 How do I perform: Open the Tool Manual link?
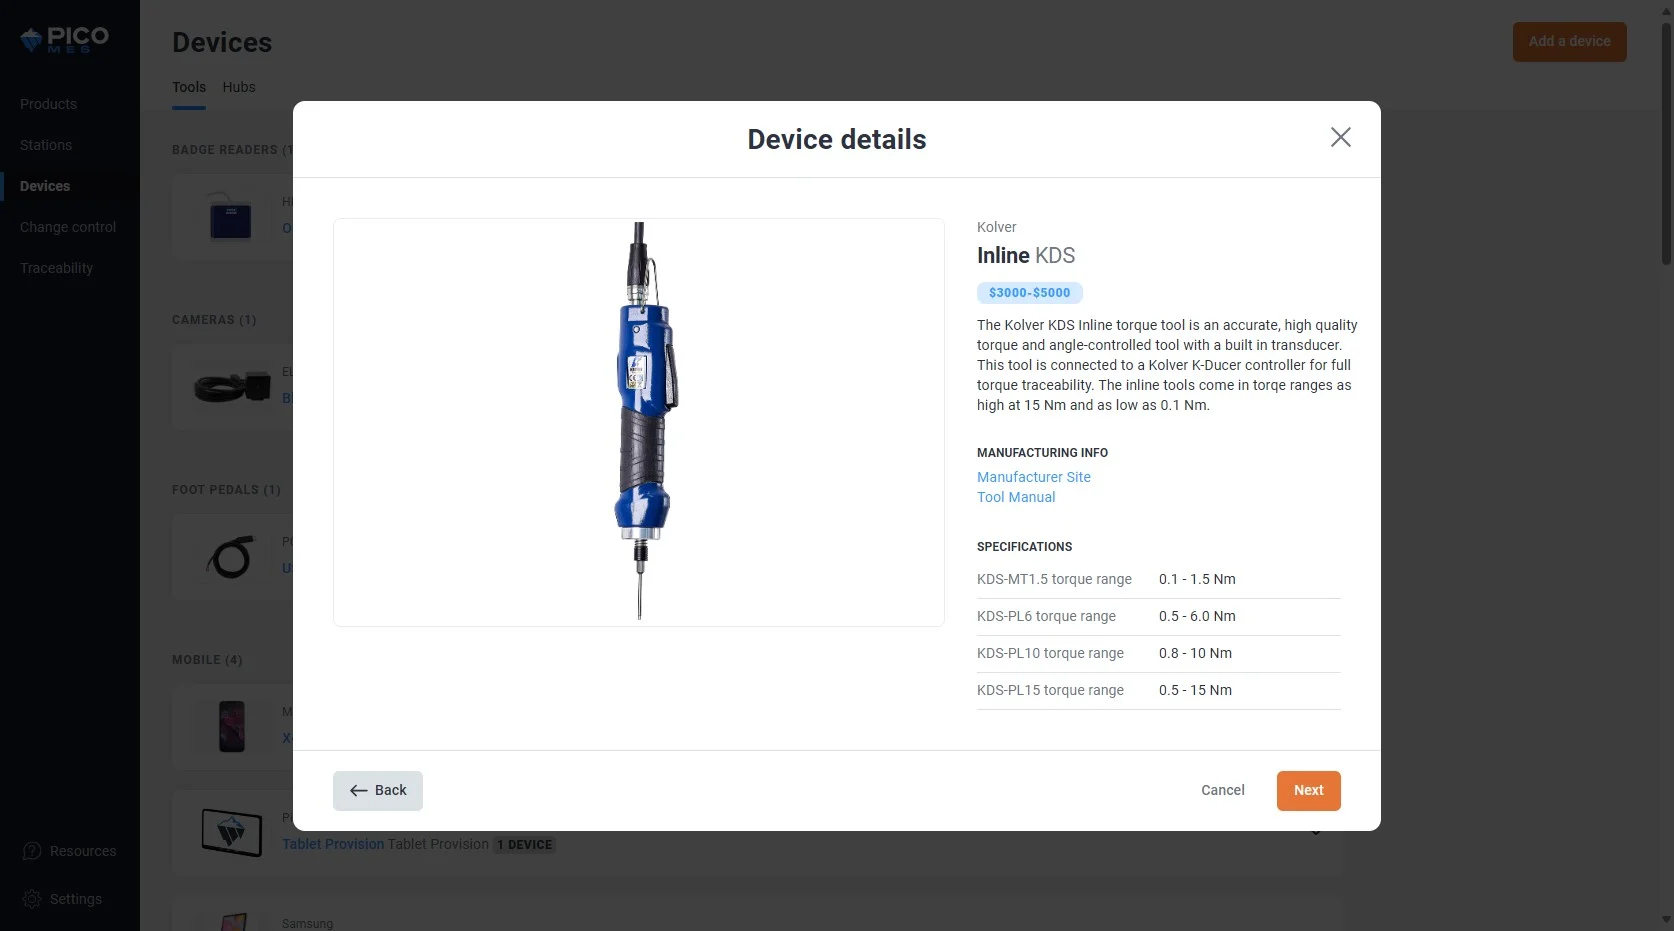[1016, 497]
